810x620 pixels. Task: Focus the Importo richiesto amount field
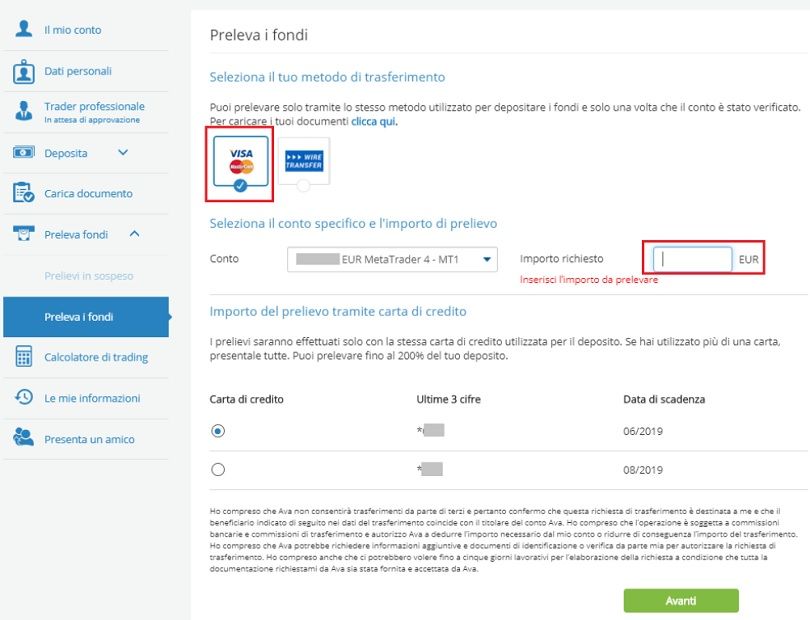point(693,260)
